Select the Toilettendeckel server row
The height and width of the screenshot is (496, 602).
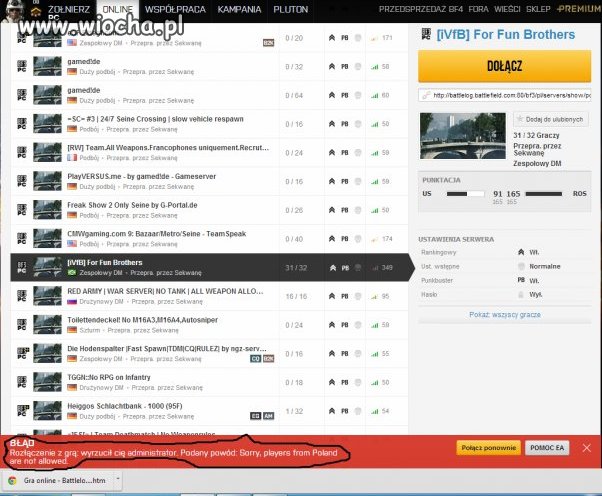tap(209, 325)
